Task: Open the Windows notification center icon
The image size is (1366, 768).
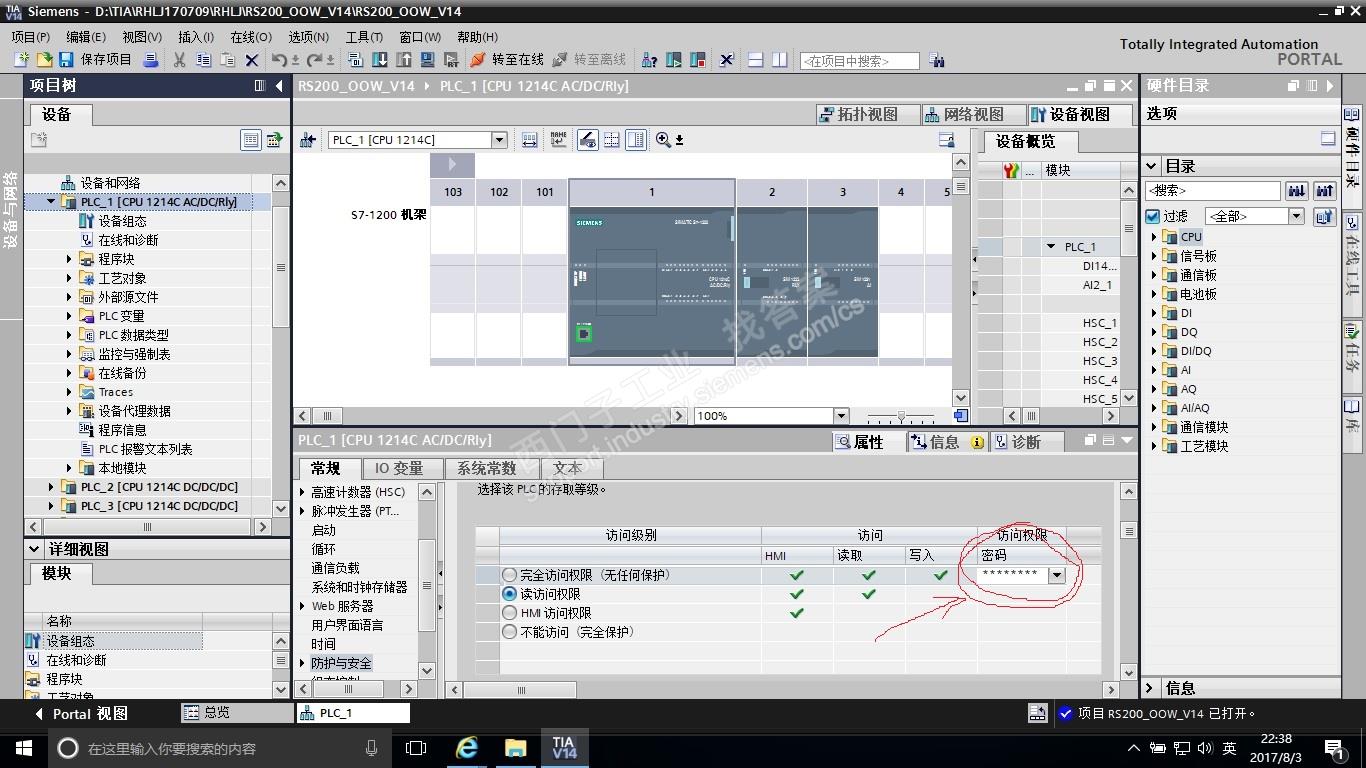Action: click(1333, 747)
